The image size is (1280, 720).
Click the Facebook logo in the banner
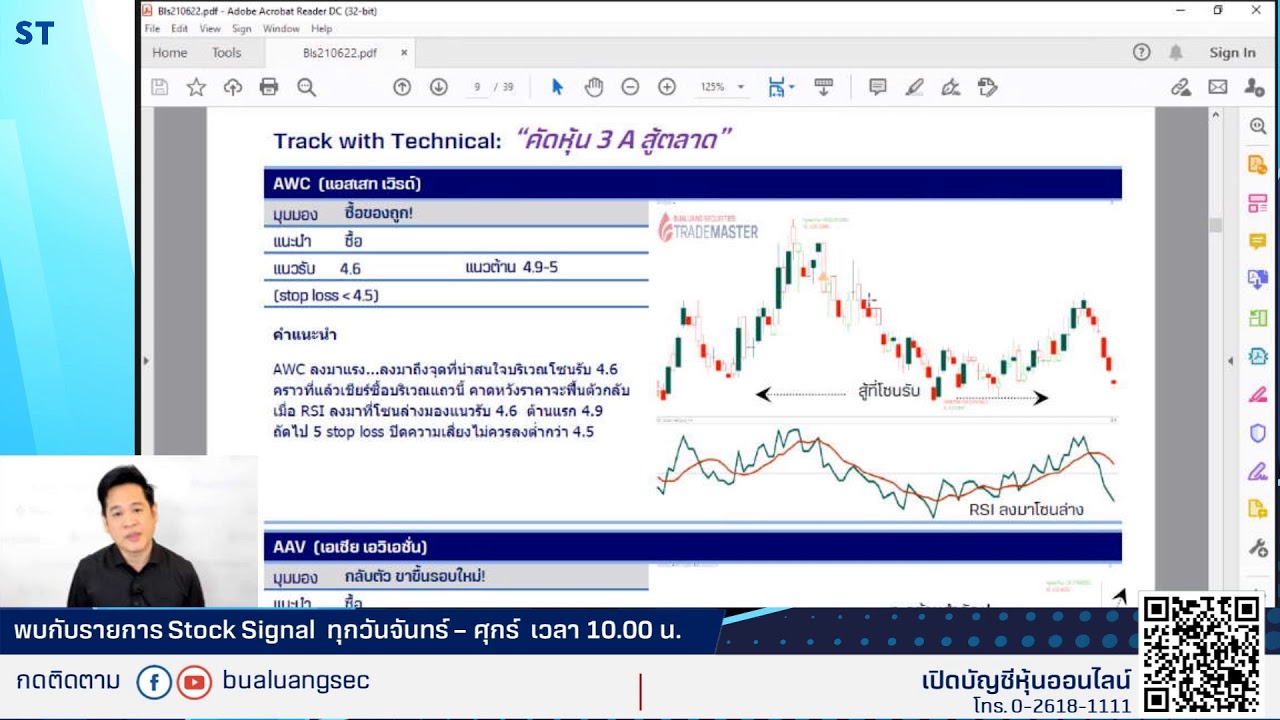tap(154, 683)
